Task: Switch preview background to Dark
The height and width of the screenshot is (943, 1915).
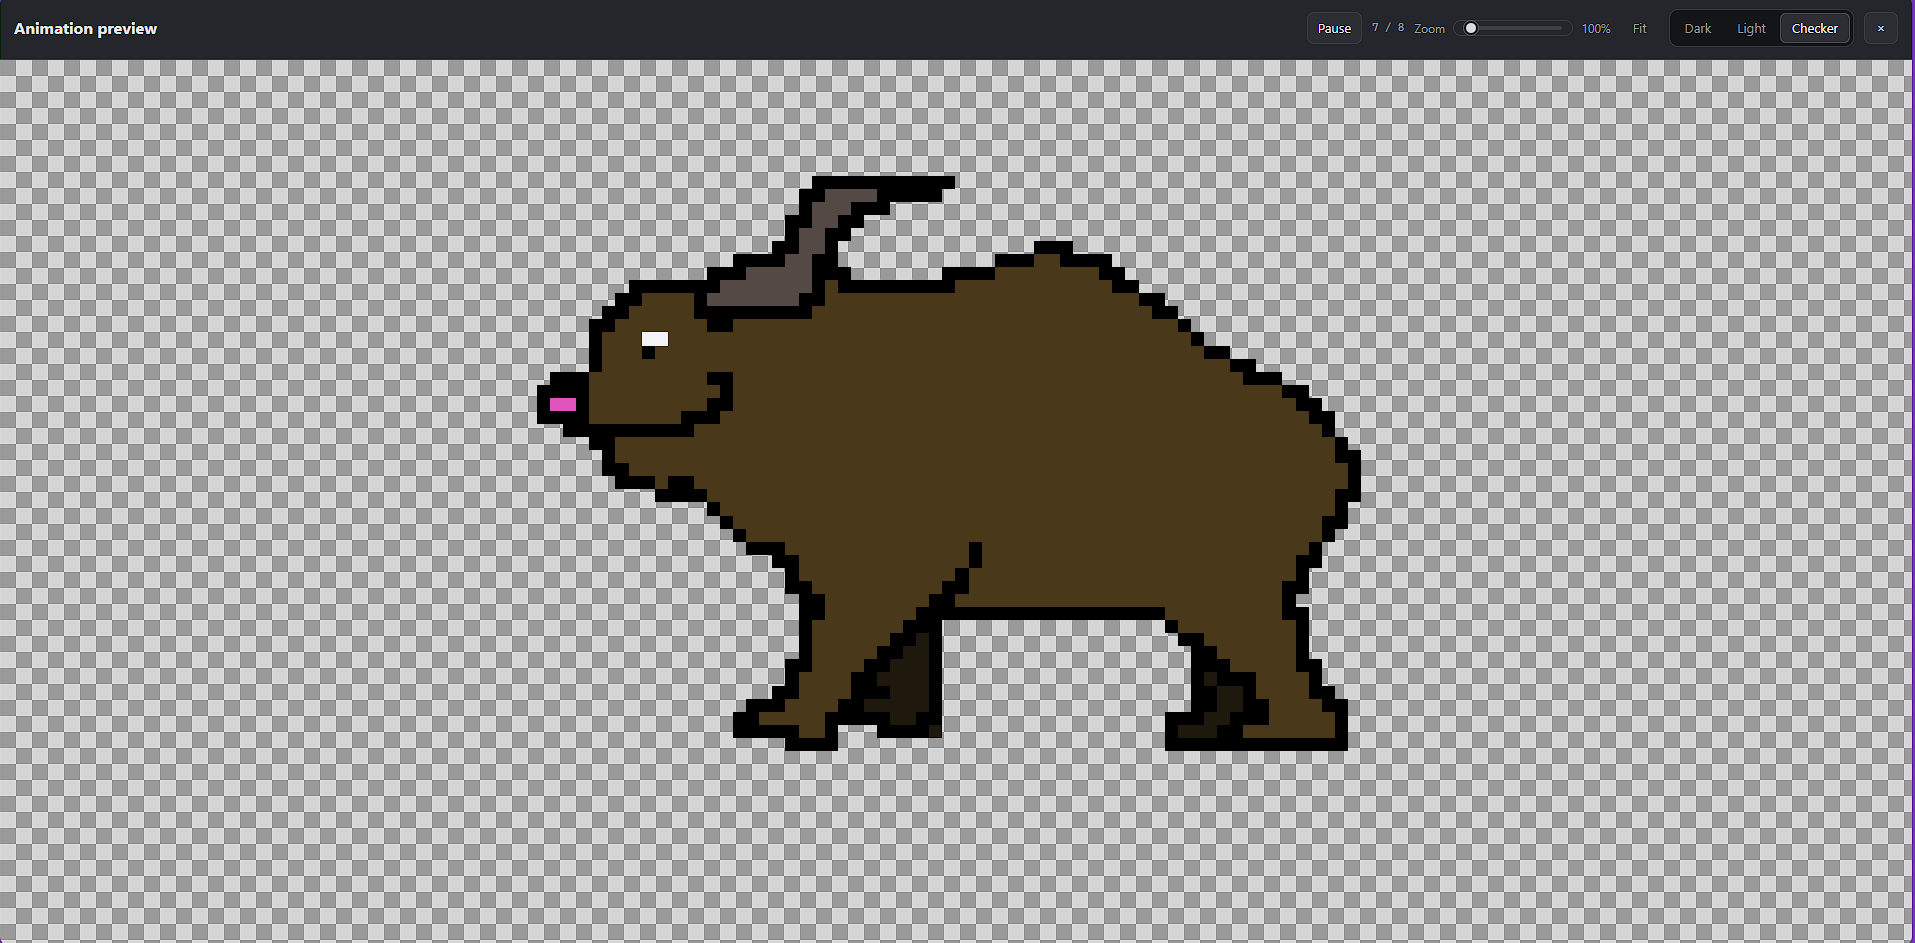Action: click(x=1698, y=28)
